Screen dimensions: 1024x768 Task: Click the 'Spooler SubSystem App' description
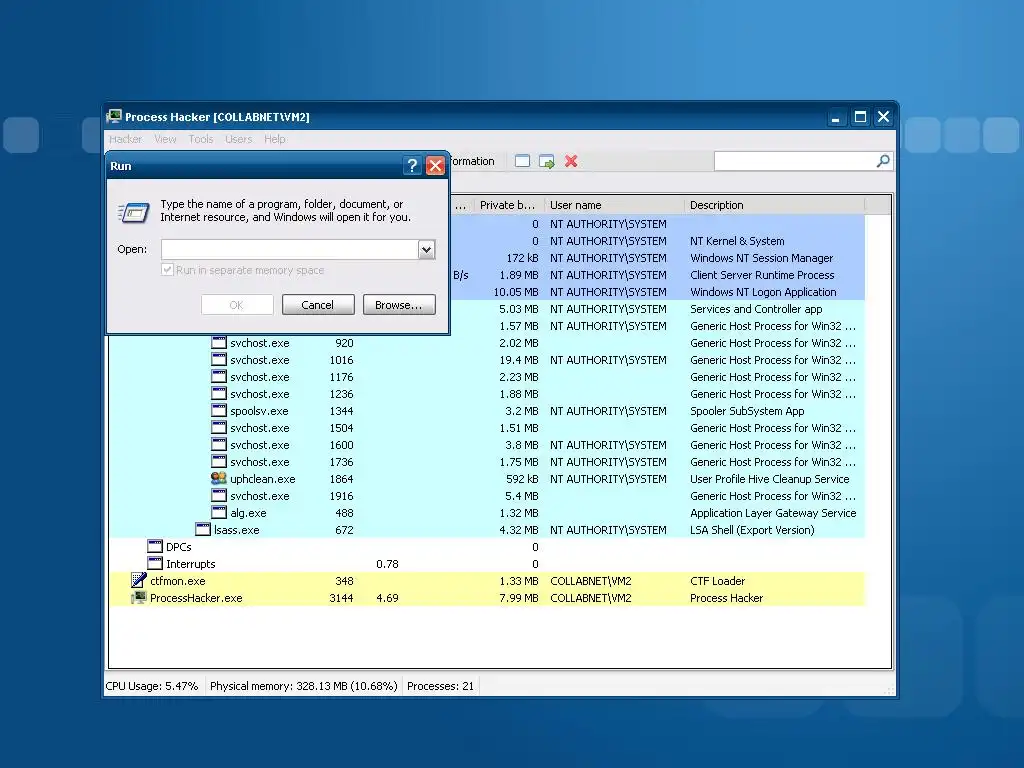click(747, 411)
